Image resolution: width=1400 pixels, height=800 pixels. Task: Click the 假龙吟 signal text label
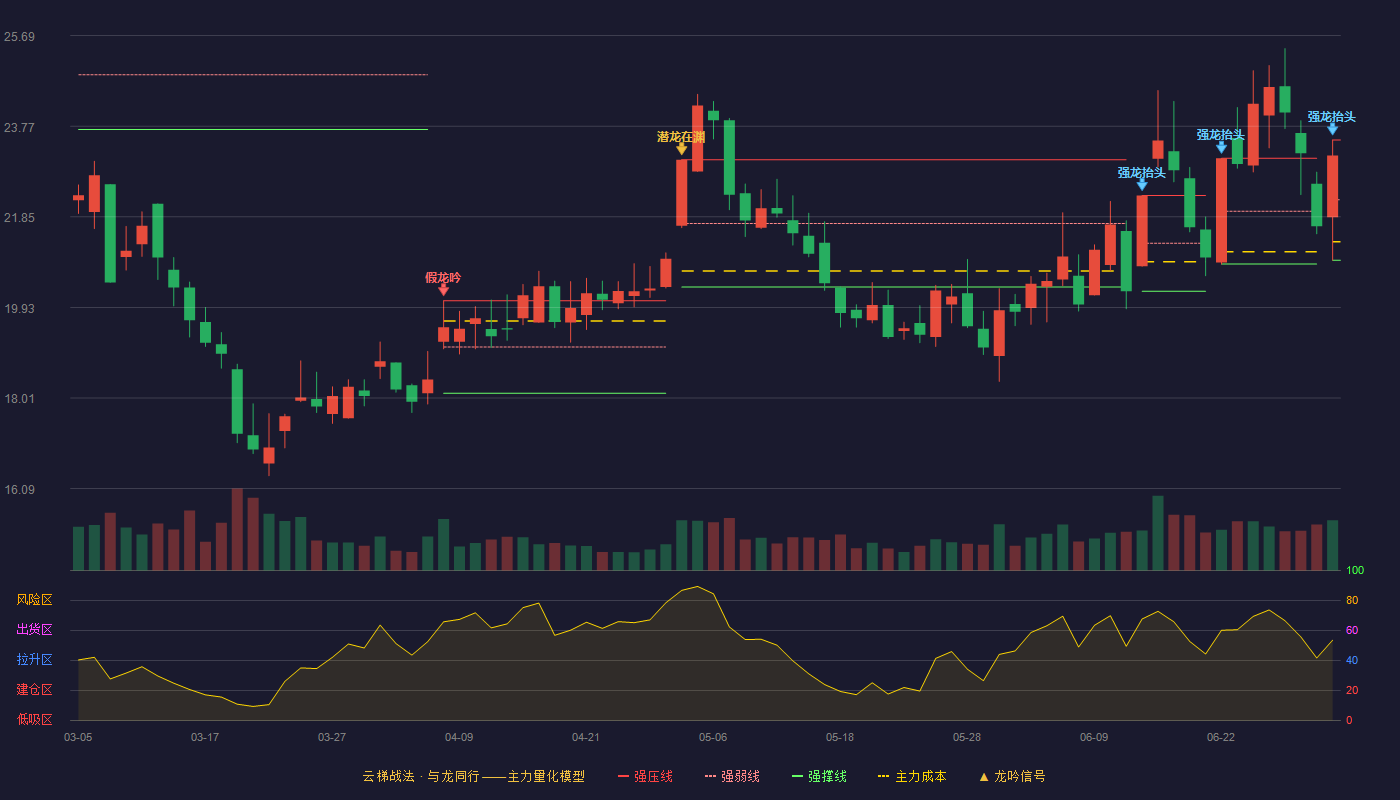pos(443,277)
